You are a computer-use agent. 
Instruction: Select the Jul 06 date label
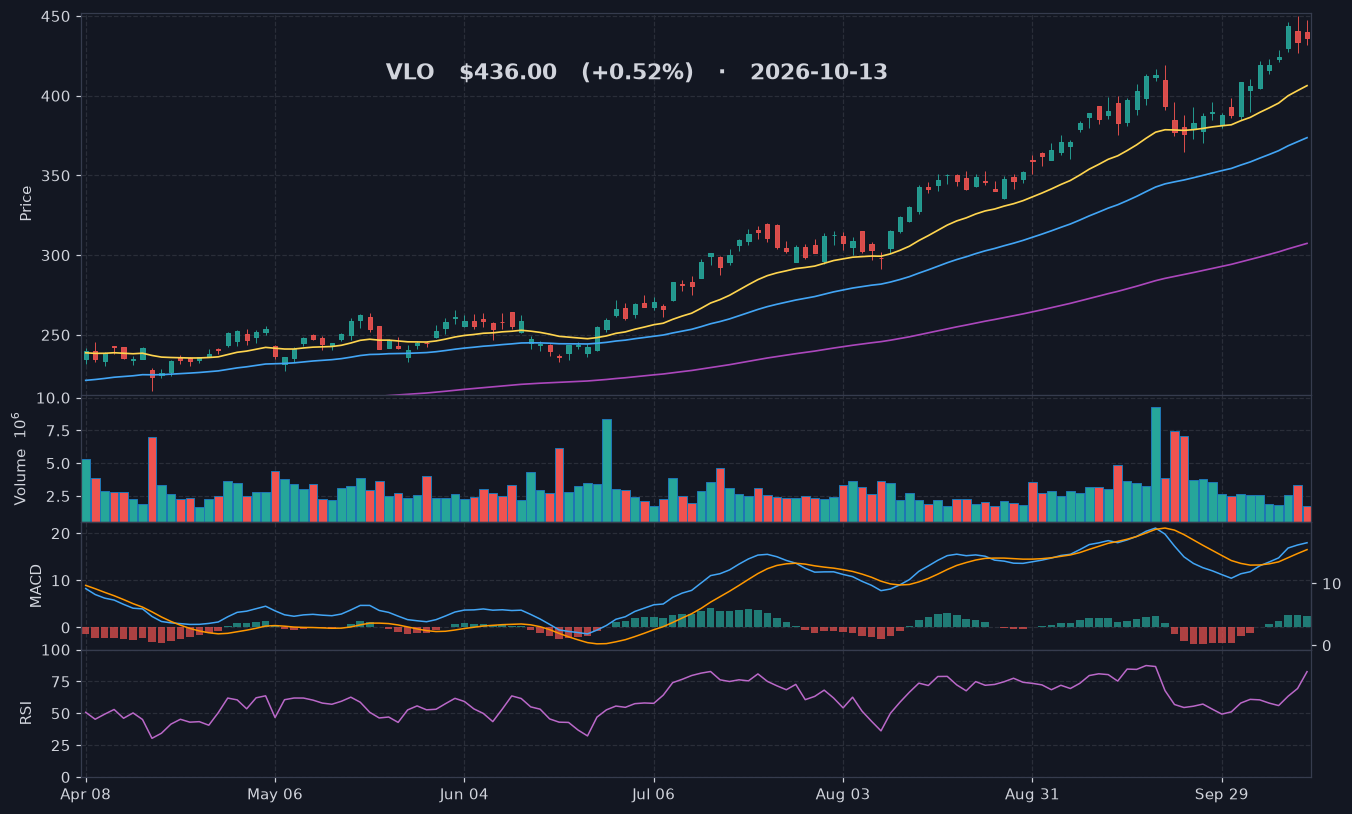(654, 796)
